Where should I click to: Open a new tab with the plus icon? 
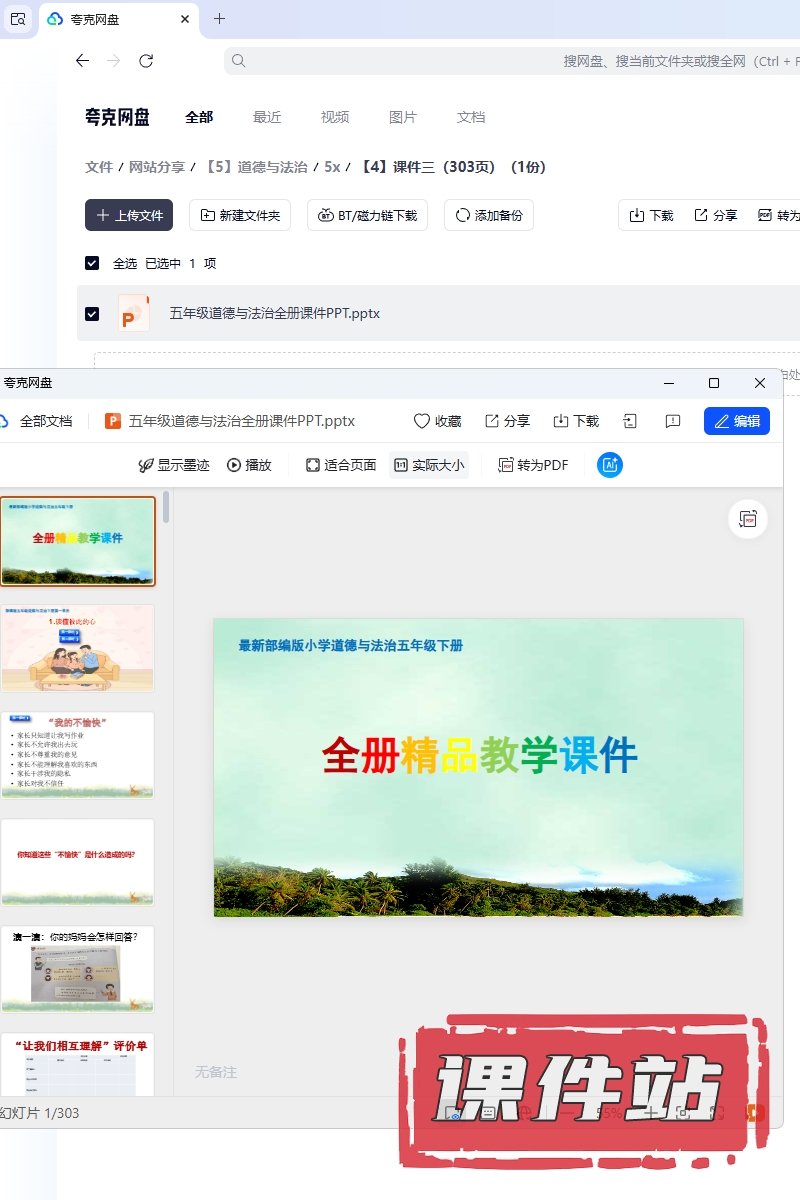[x=220, y=19]
